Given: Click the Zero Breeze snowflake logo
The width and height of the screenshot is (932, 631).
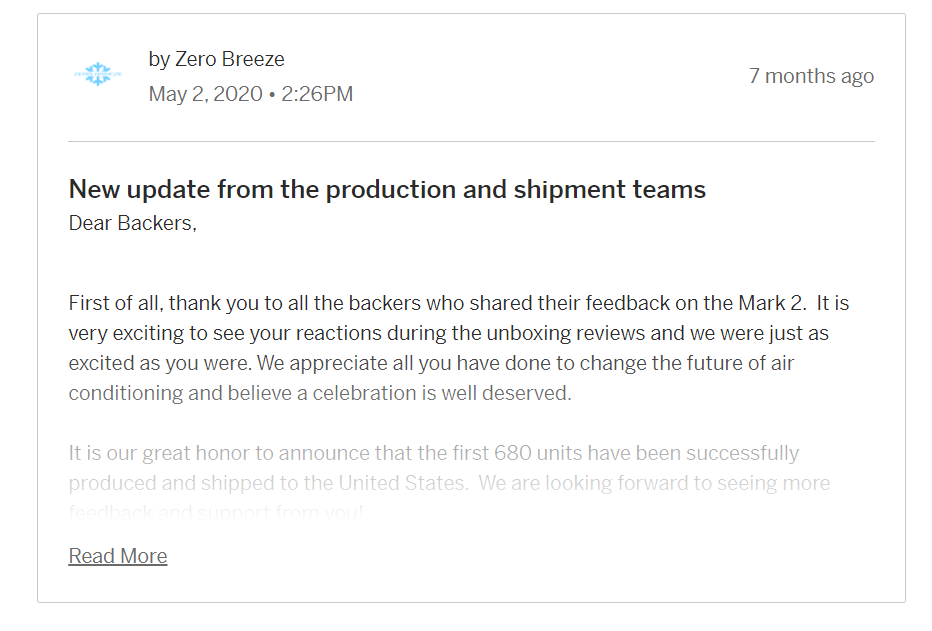Looking at the screenshot, I should [98, 74].
